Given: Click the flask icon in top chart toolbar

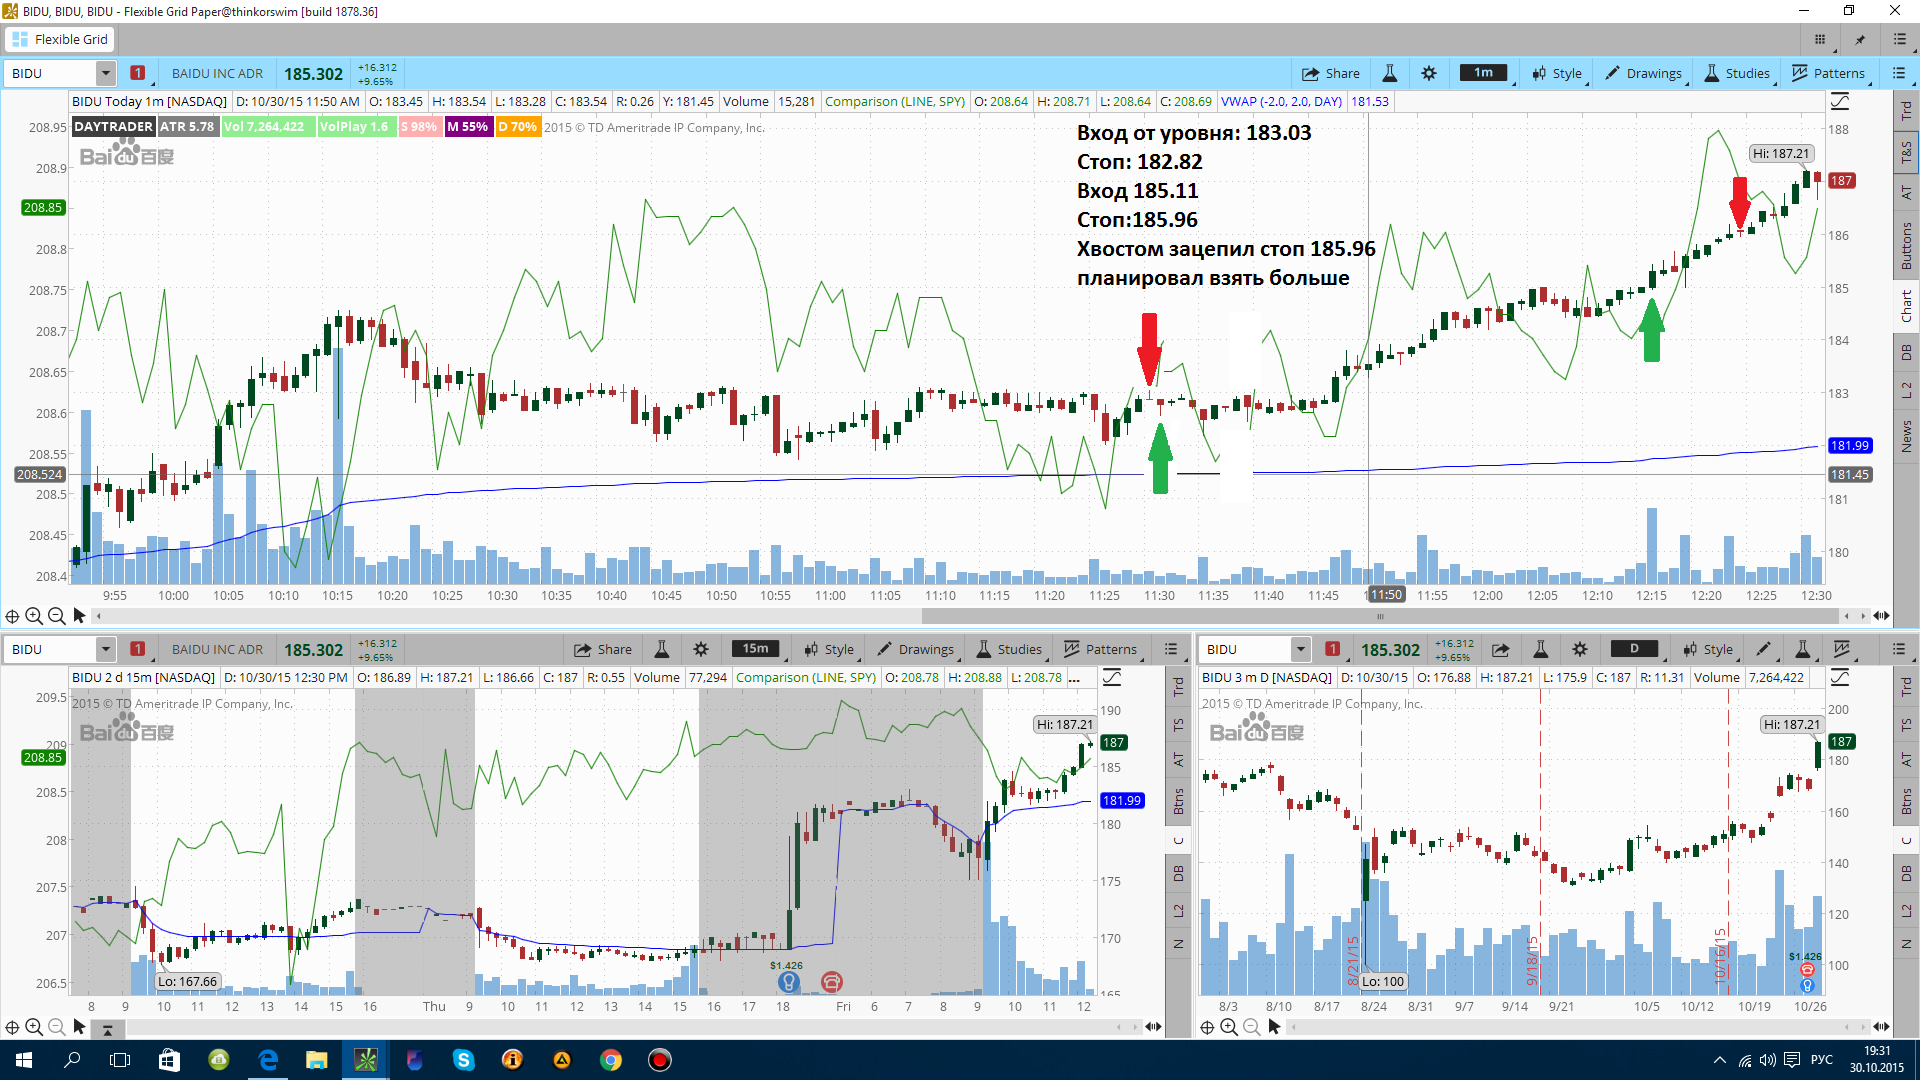Looking at the screenshot, I should (1389, 73).
